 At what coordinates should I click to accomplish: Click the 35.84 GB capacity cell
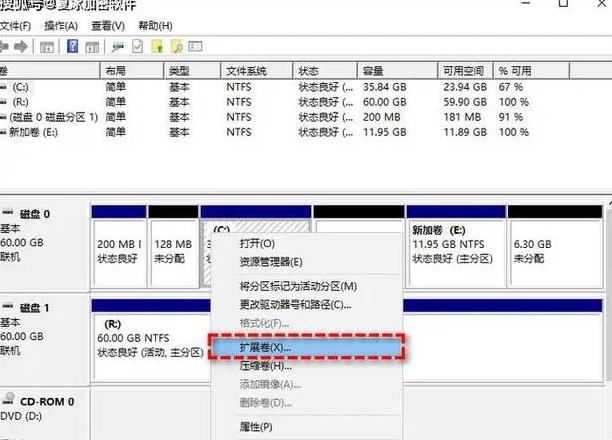pyautogui.click(x=384, y=87)
